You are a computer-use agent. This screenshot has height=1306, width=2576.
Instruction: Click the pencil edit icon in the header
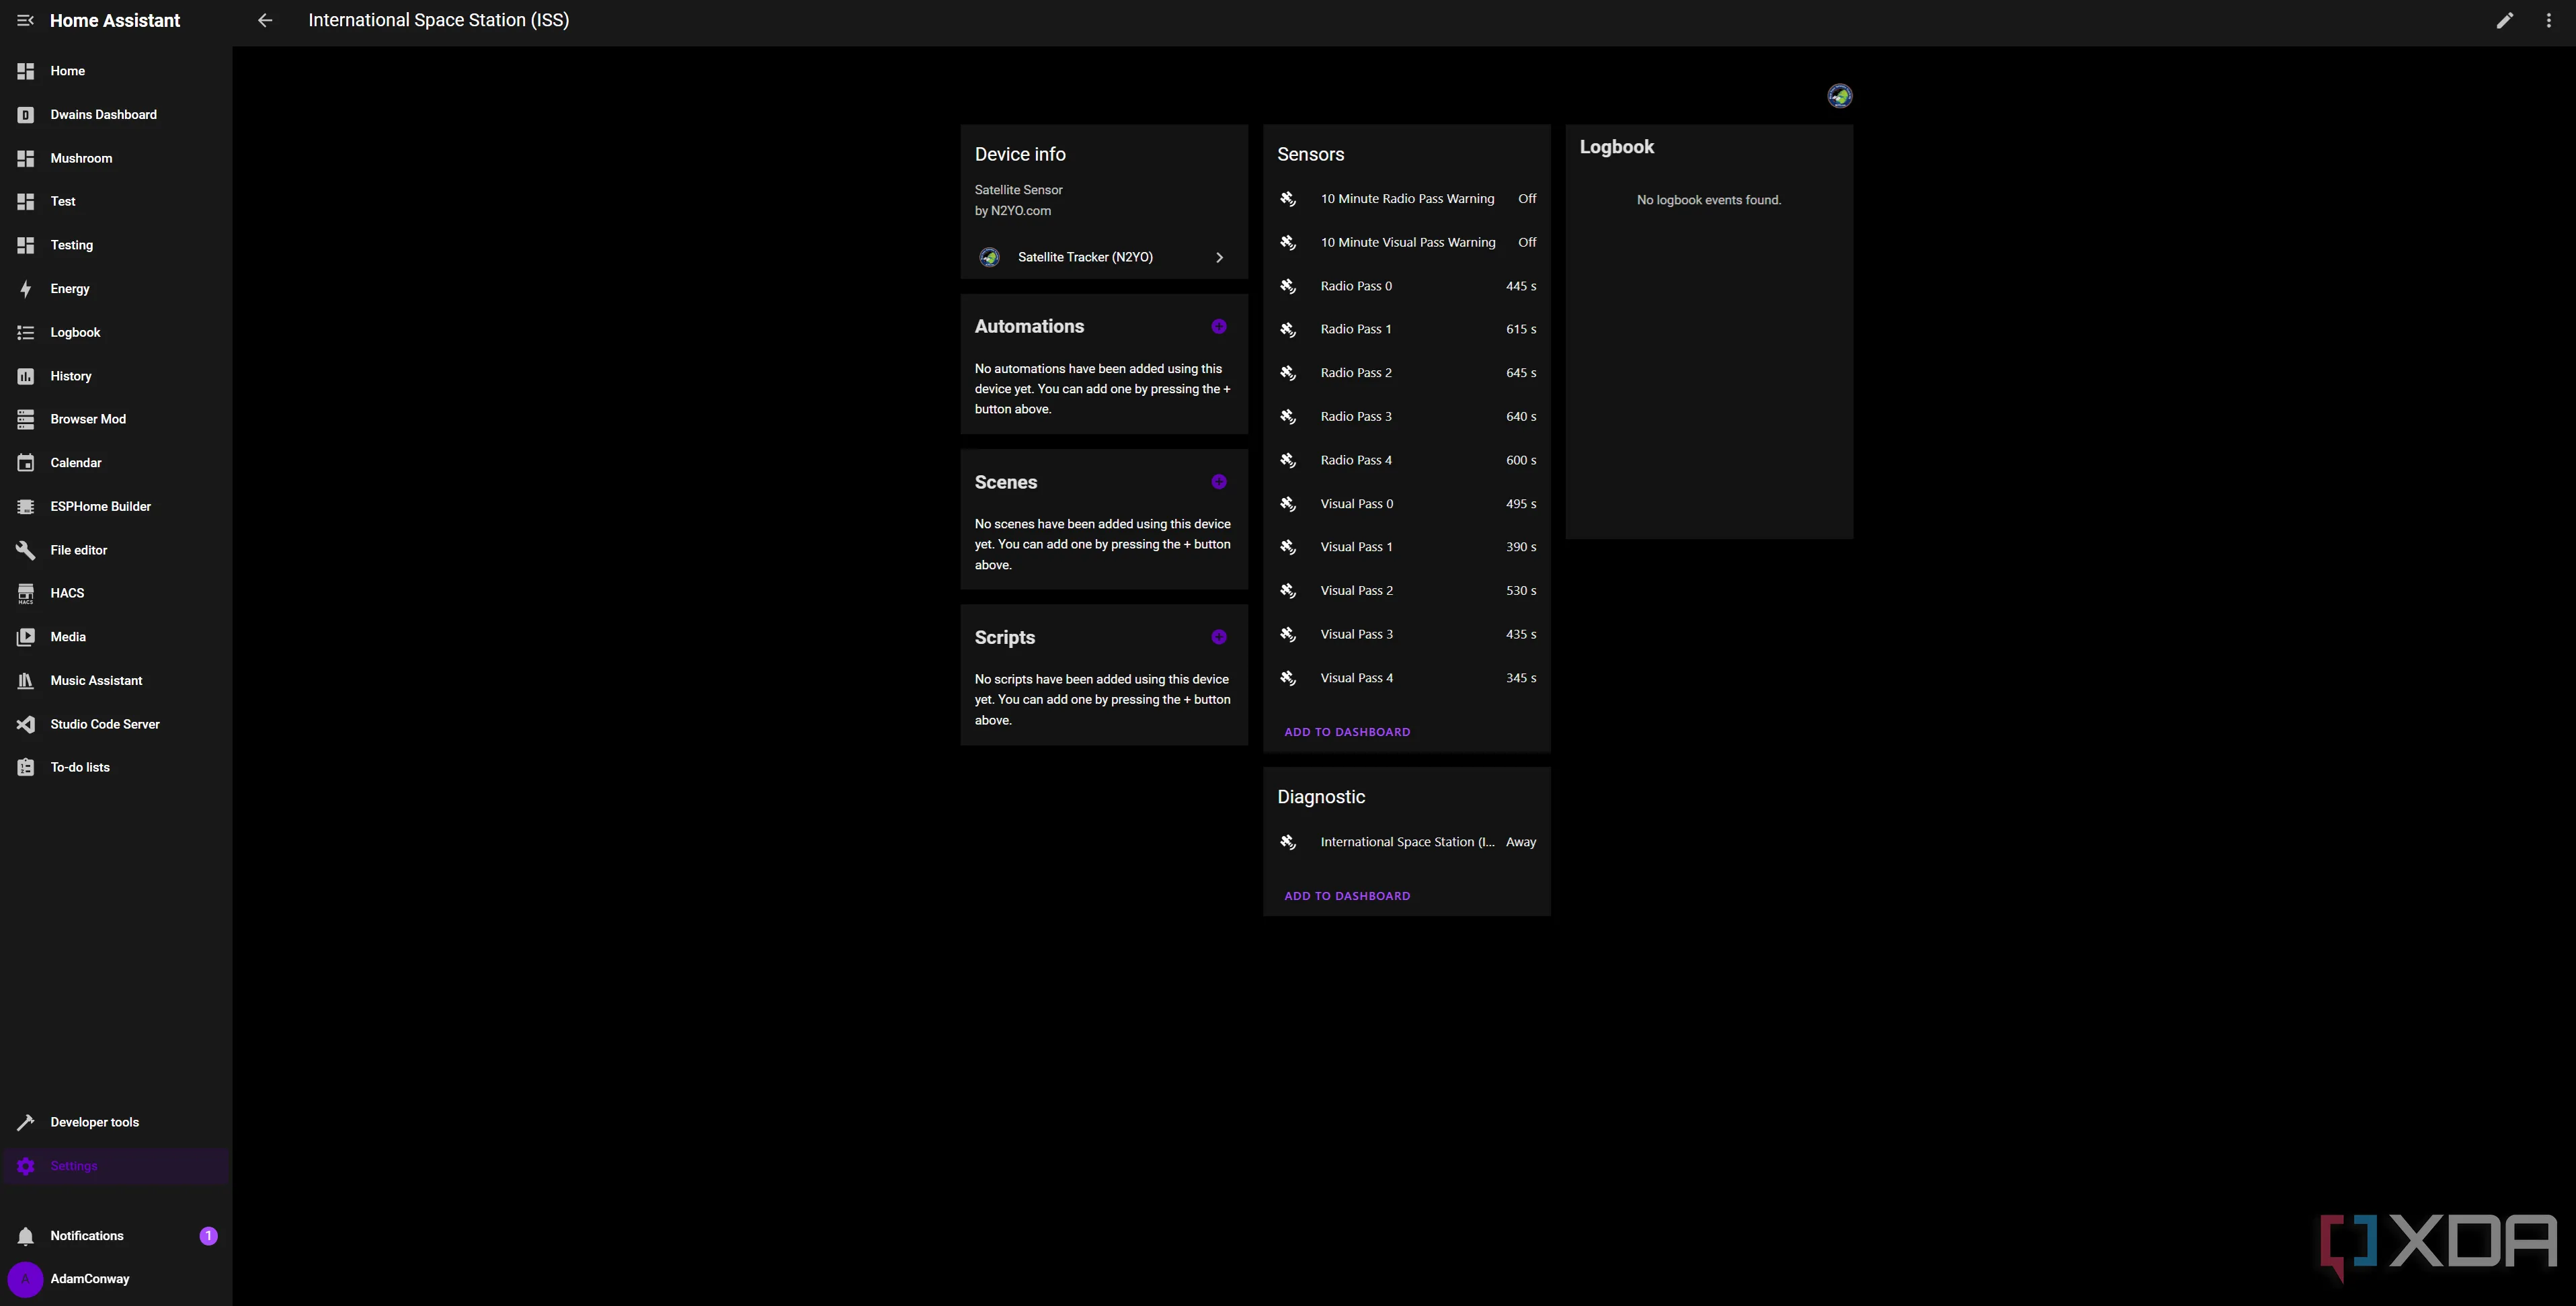point(2504,20)
